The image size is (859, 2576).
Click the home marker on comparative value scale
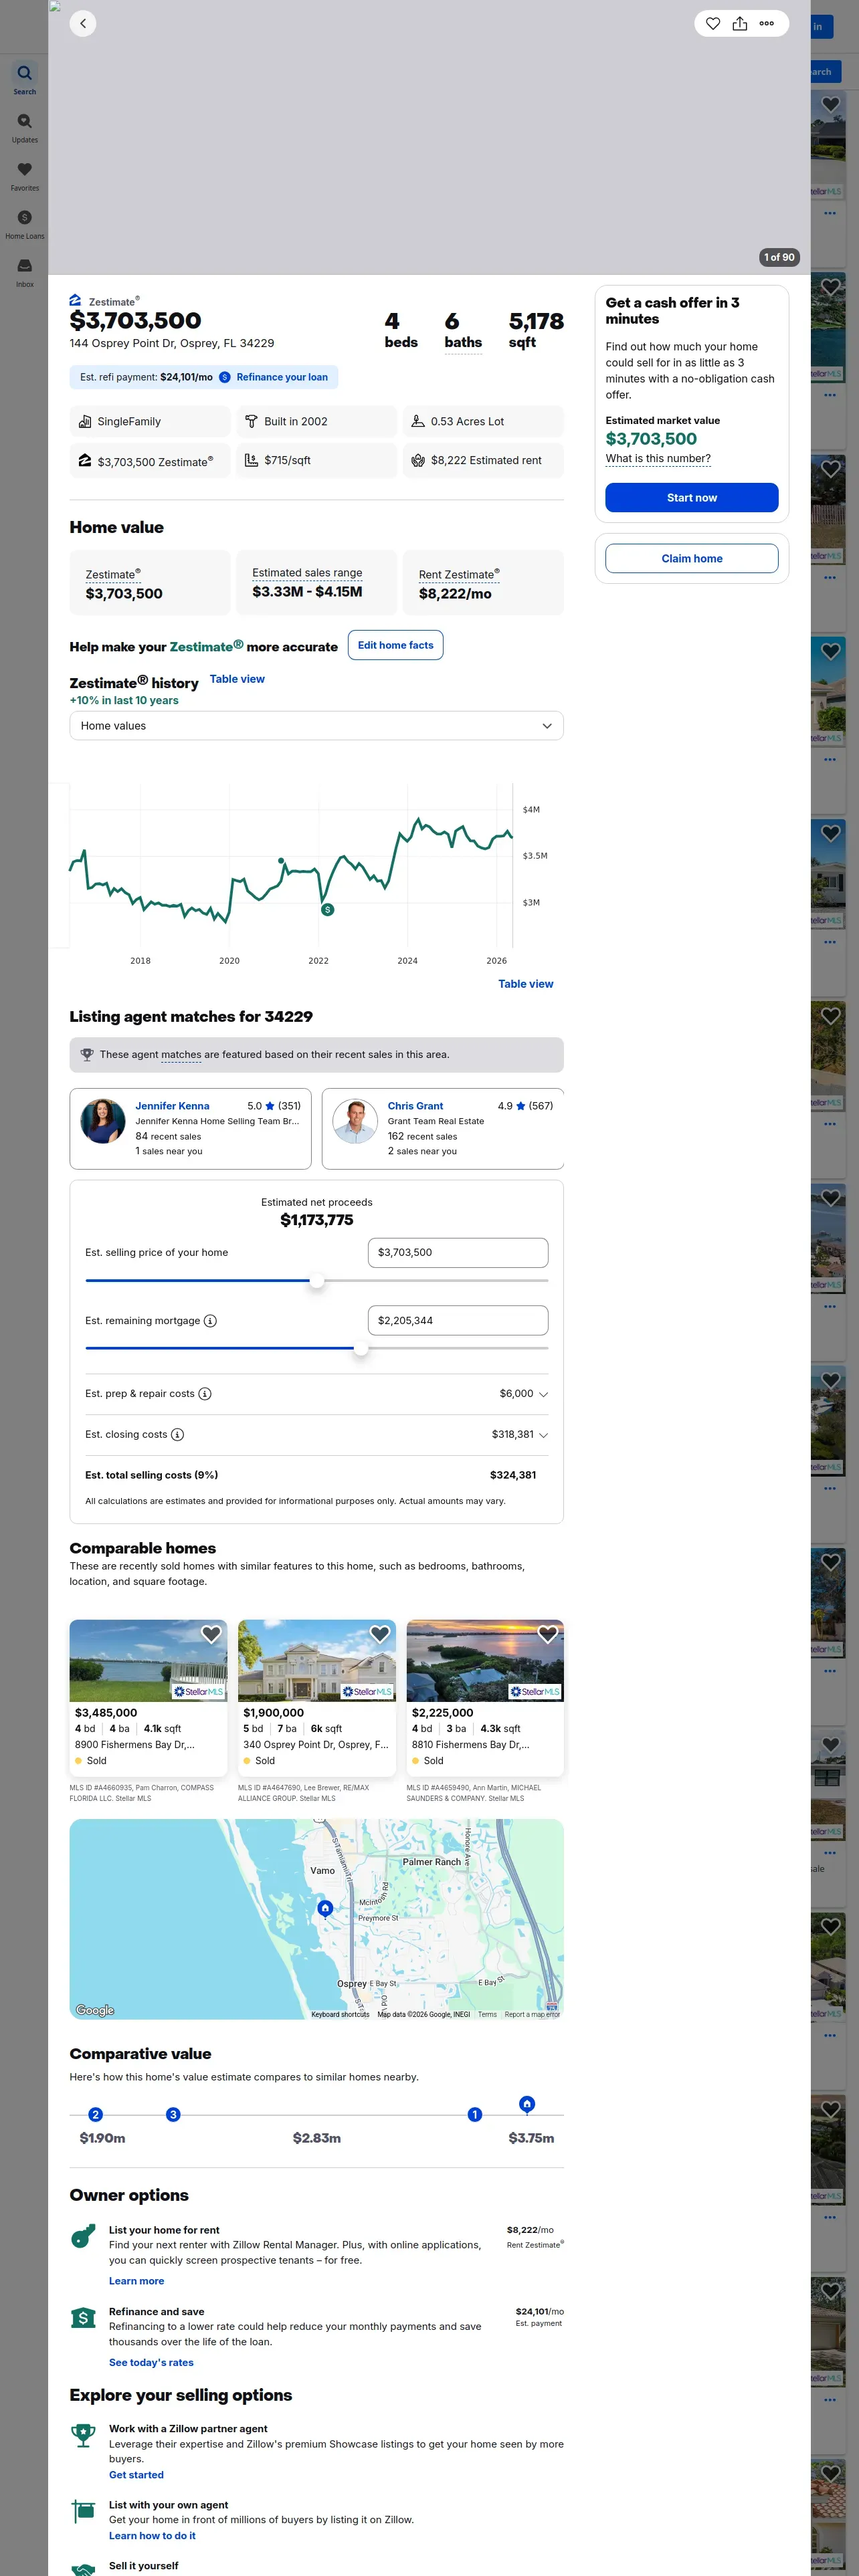coord(527,2104)
